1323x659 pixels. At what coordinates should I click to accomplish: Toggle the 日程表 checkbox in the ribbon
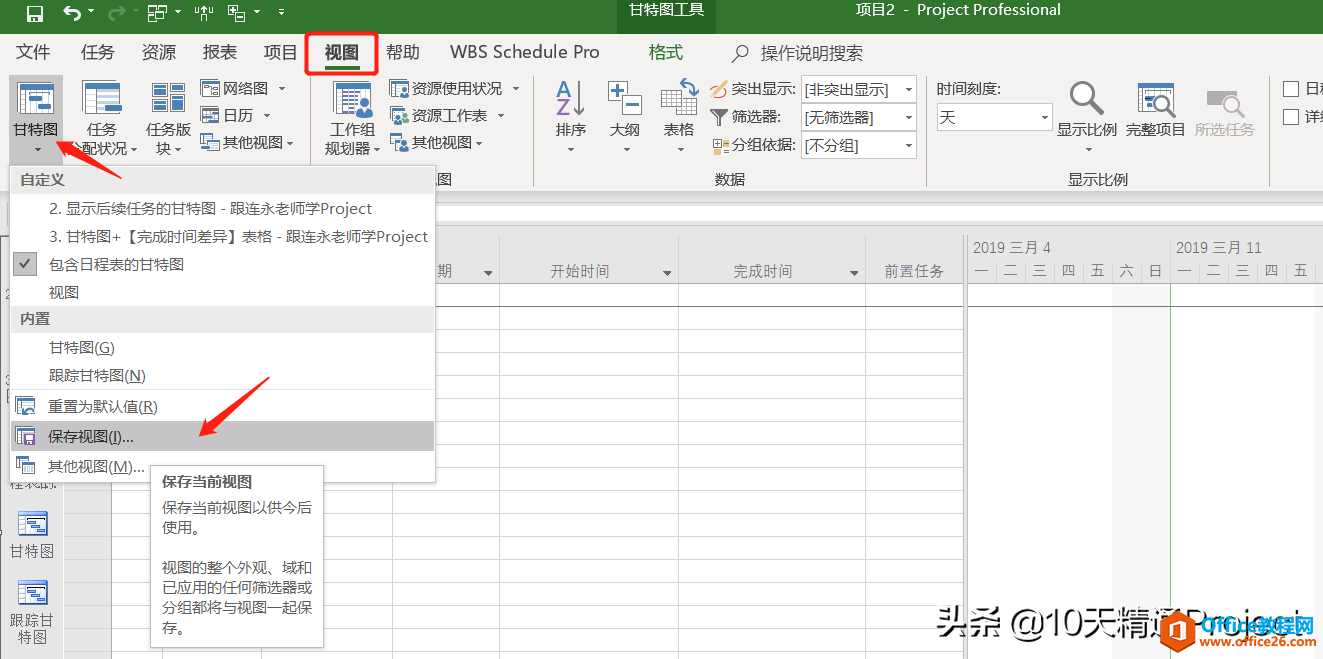(1291, 89)
